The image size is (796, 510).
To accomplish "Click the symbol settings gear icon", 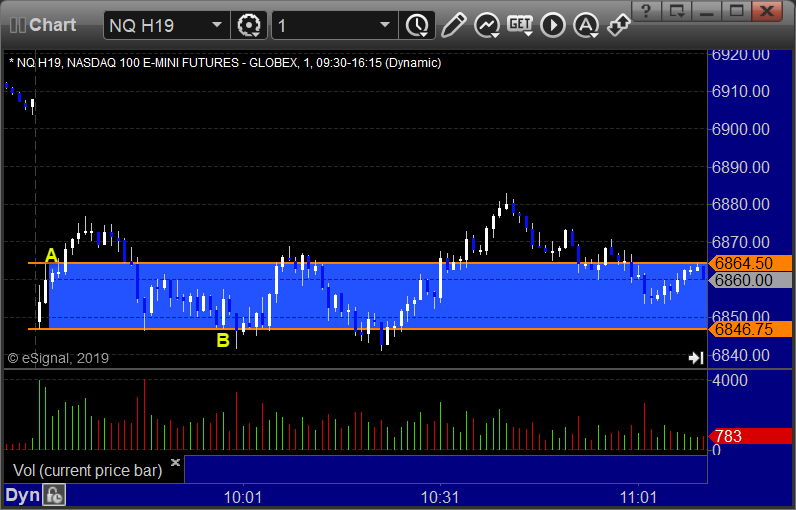I will [x=249, y=25].
